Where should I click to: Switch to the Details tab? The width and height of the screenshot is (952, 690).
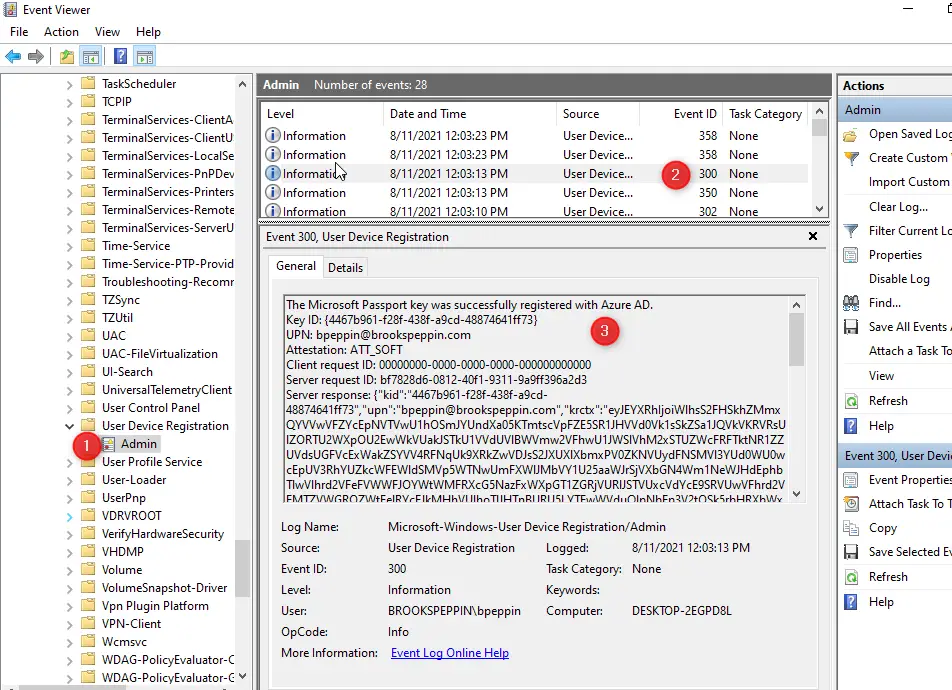(x=345, y=268)
